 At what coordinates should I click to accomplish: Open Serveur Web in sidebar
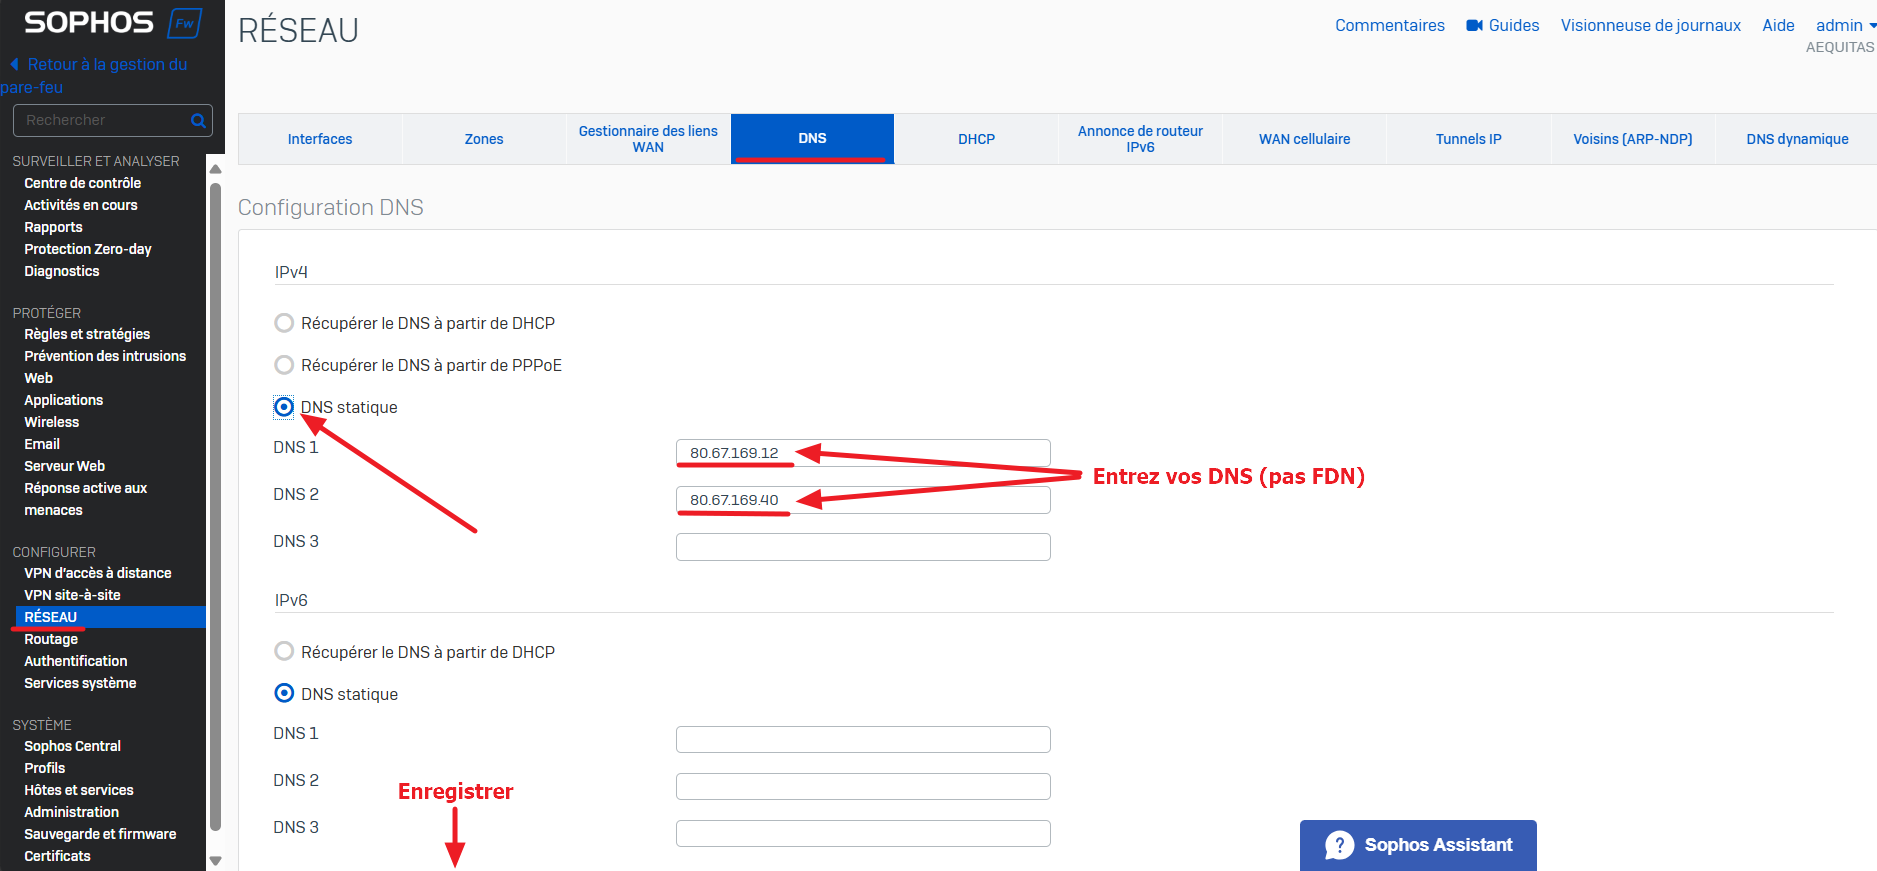[65, 466]
